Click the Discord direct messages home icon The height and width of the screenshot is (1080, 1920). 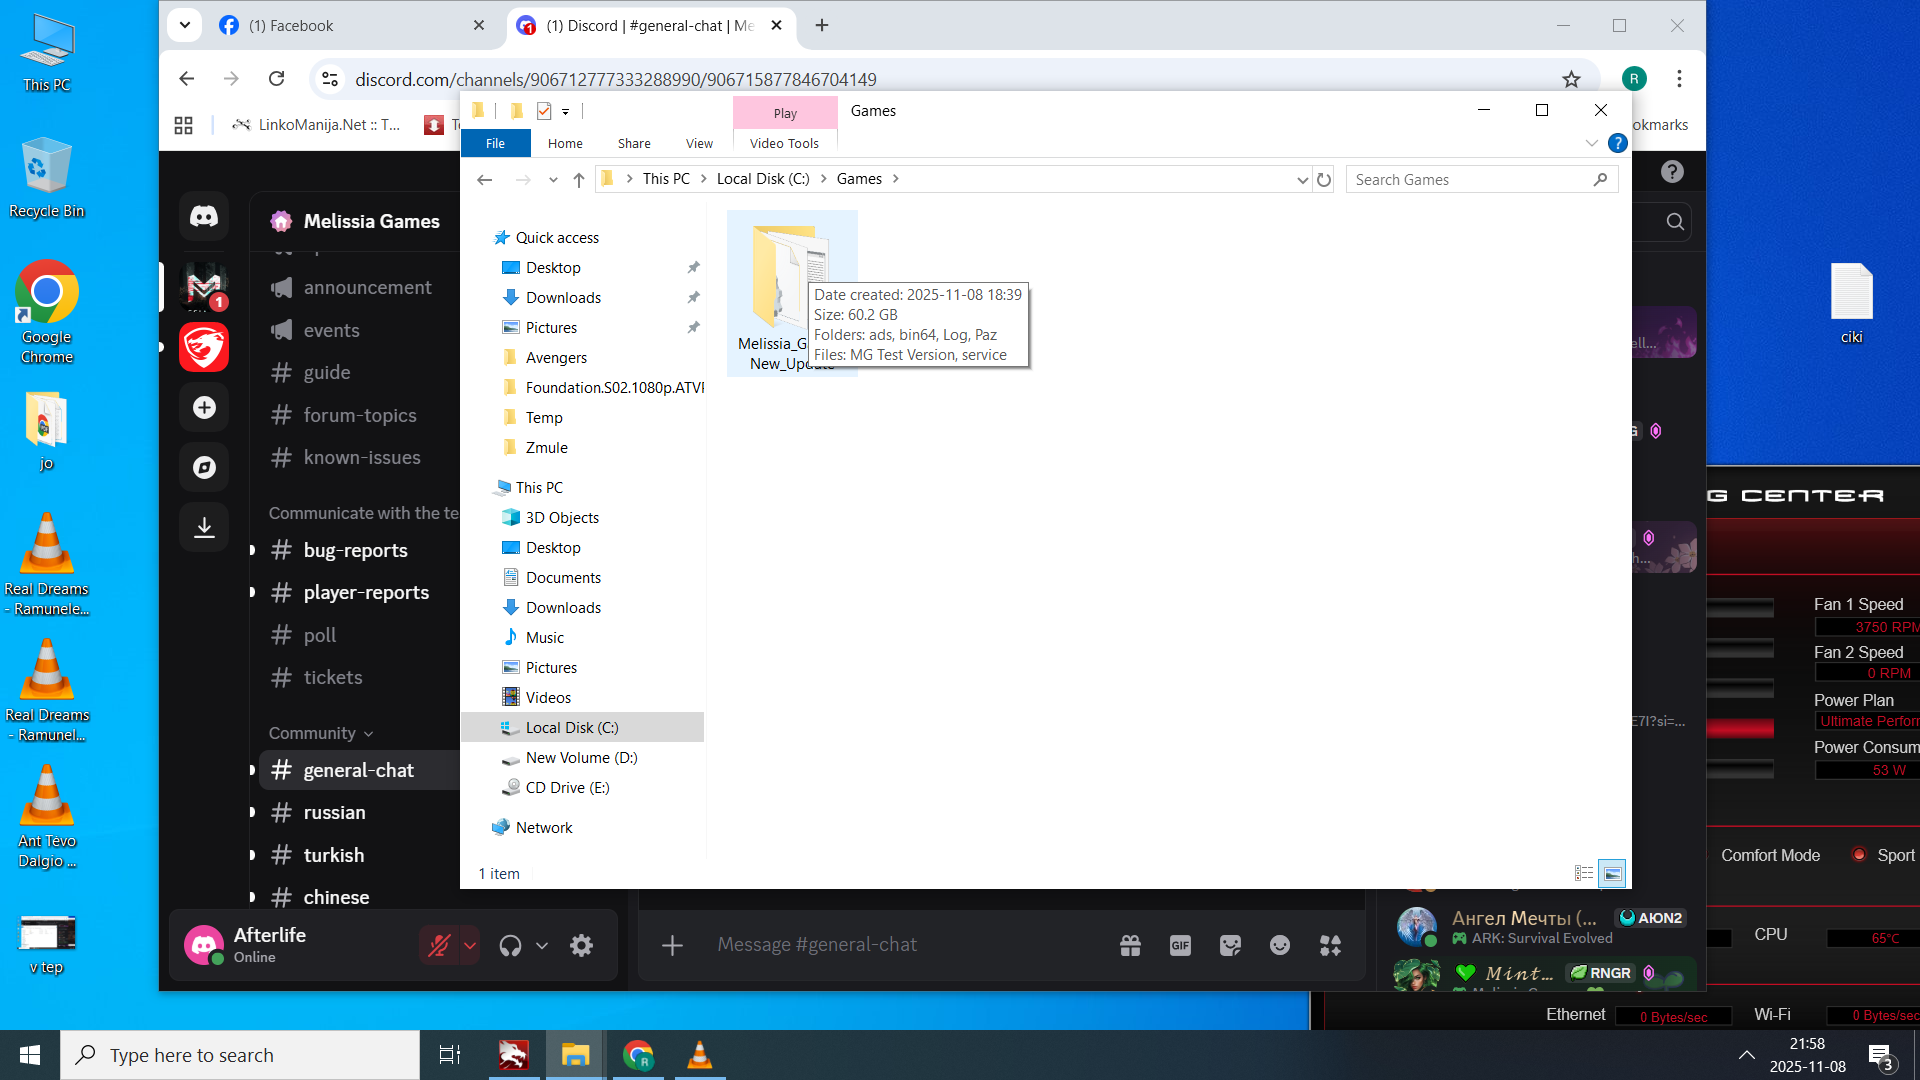[204, 217]
